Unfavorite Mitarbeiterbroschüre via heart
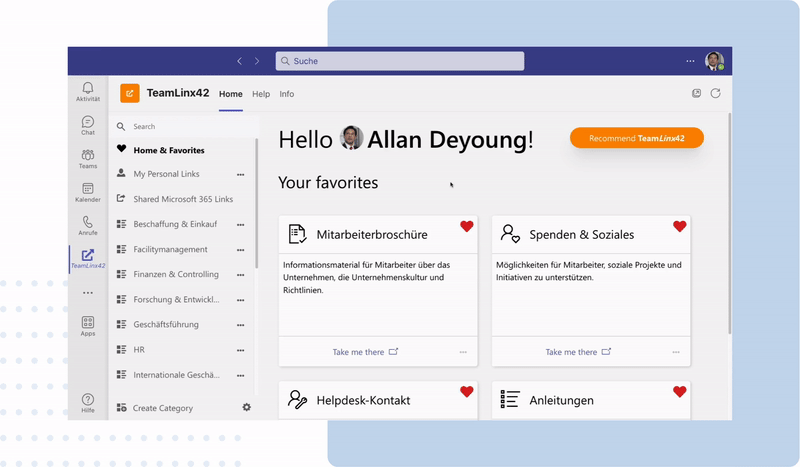 467,226
